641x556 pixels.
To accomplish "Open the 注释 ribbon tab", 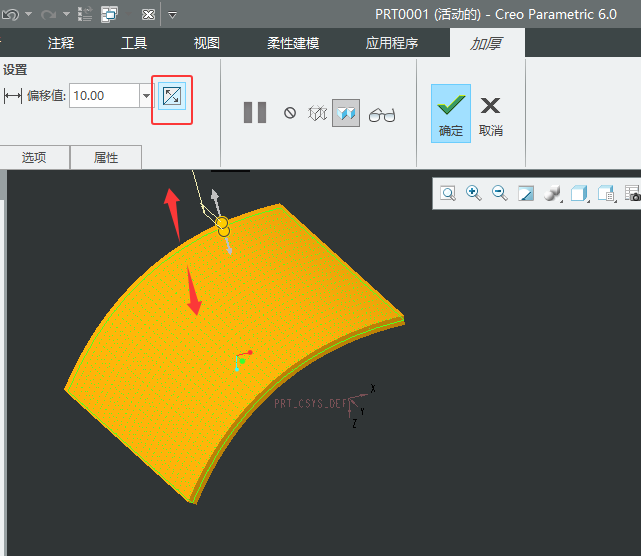I will point(61,43).
